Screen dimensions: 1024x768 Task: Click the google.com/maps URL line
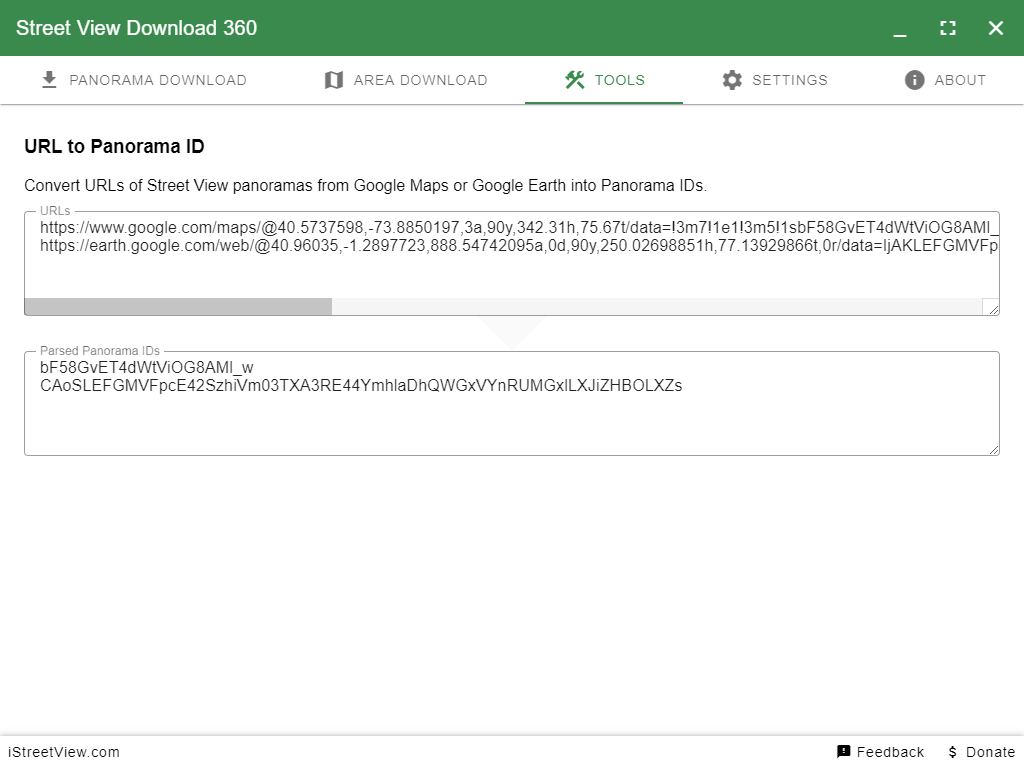[519, 227]
